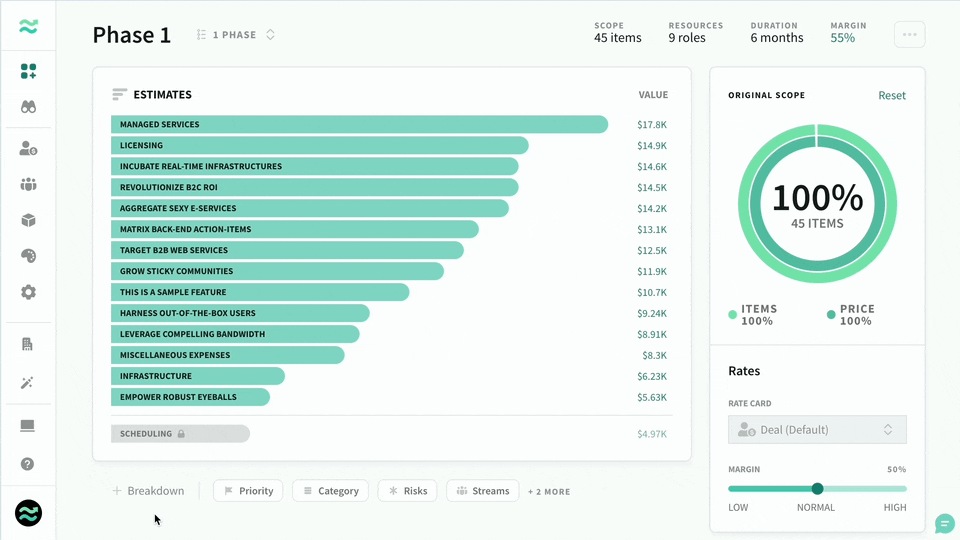Select the cube package icon in sidebar
Screen dimensions: 960x540
(28, 220)
